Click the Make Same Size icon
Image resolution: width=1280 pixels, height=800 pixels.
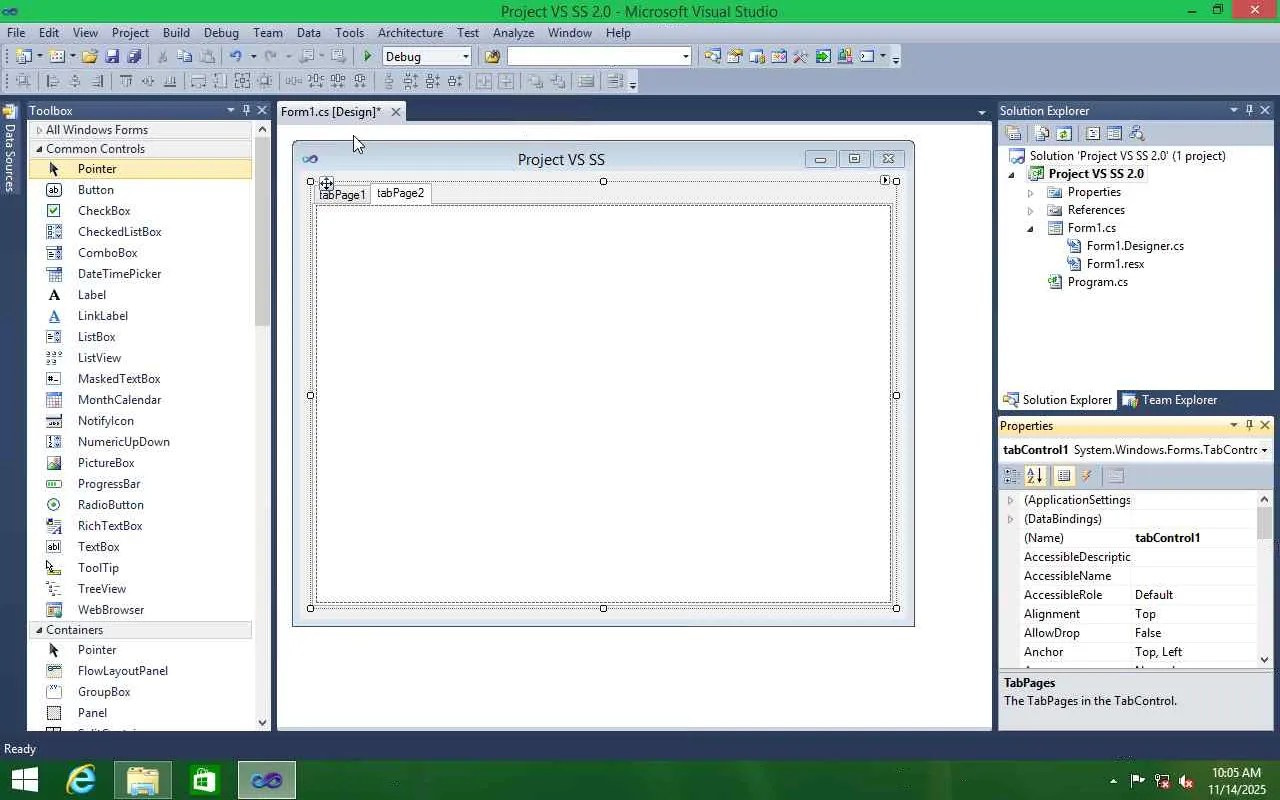click(x=242, y=82)
